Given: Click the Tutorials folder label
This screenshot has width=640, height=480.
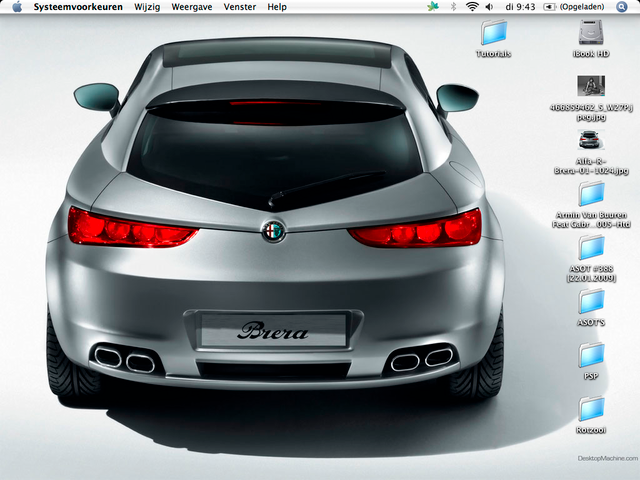Looking at the screenshot, I should pyautogui.click(x=493, y=53).
